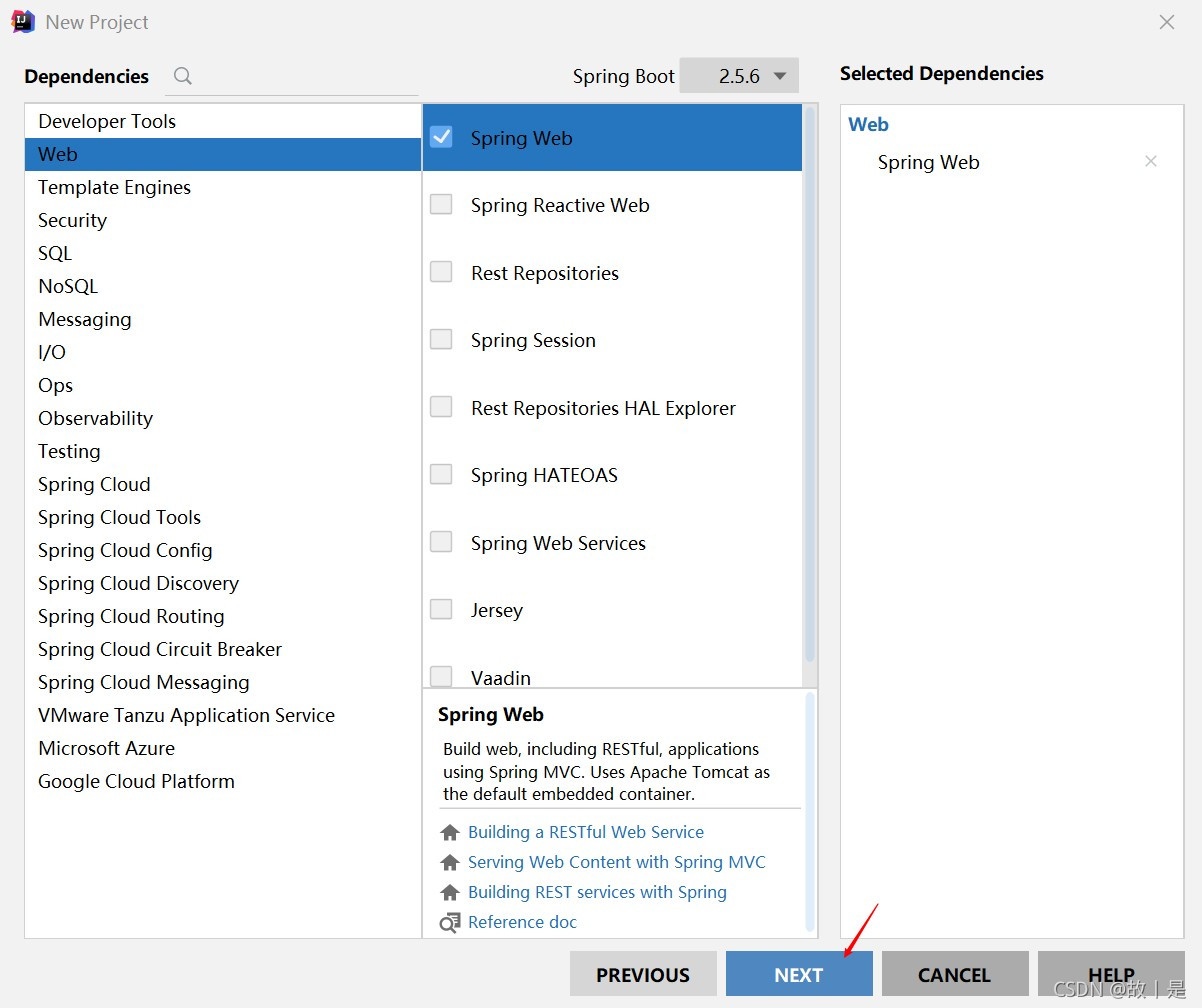Click Spring Web in Selected Dependencies list

[x=929, y=162]
